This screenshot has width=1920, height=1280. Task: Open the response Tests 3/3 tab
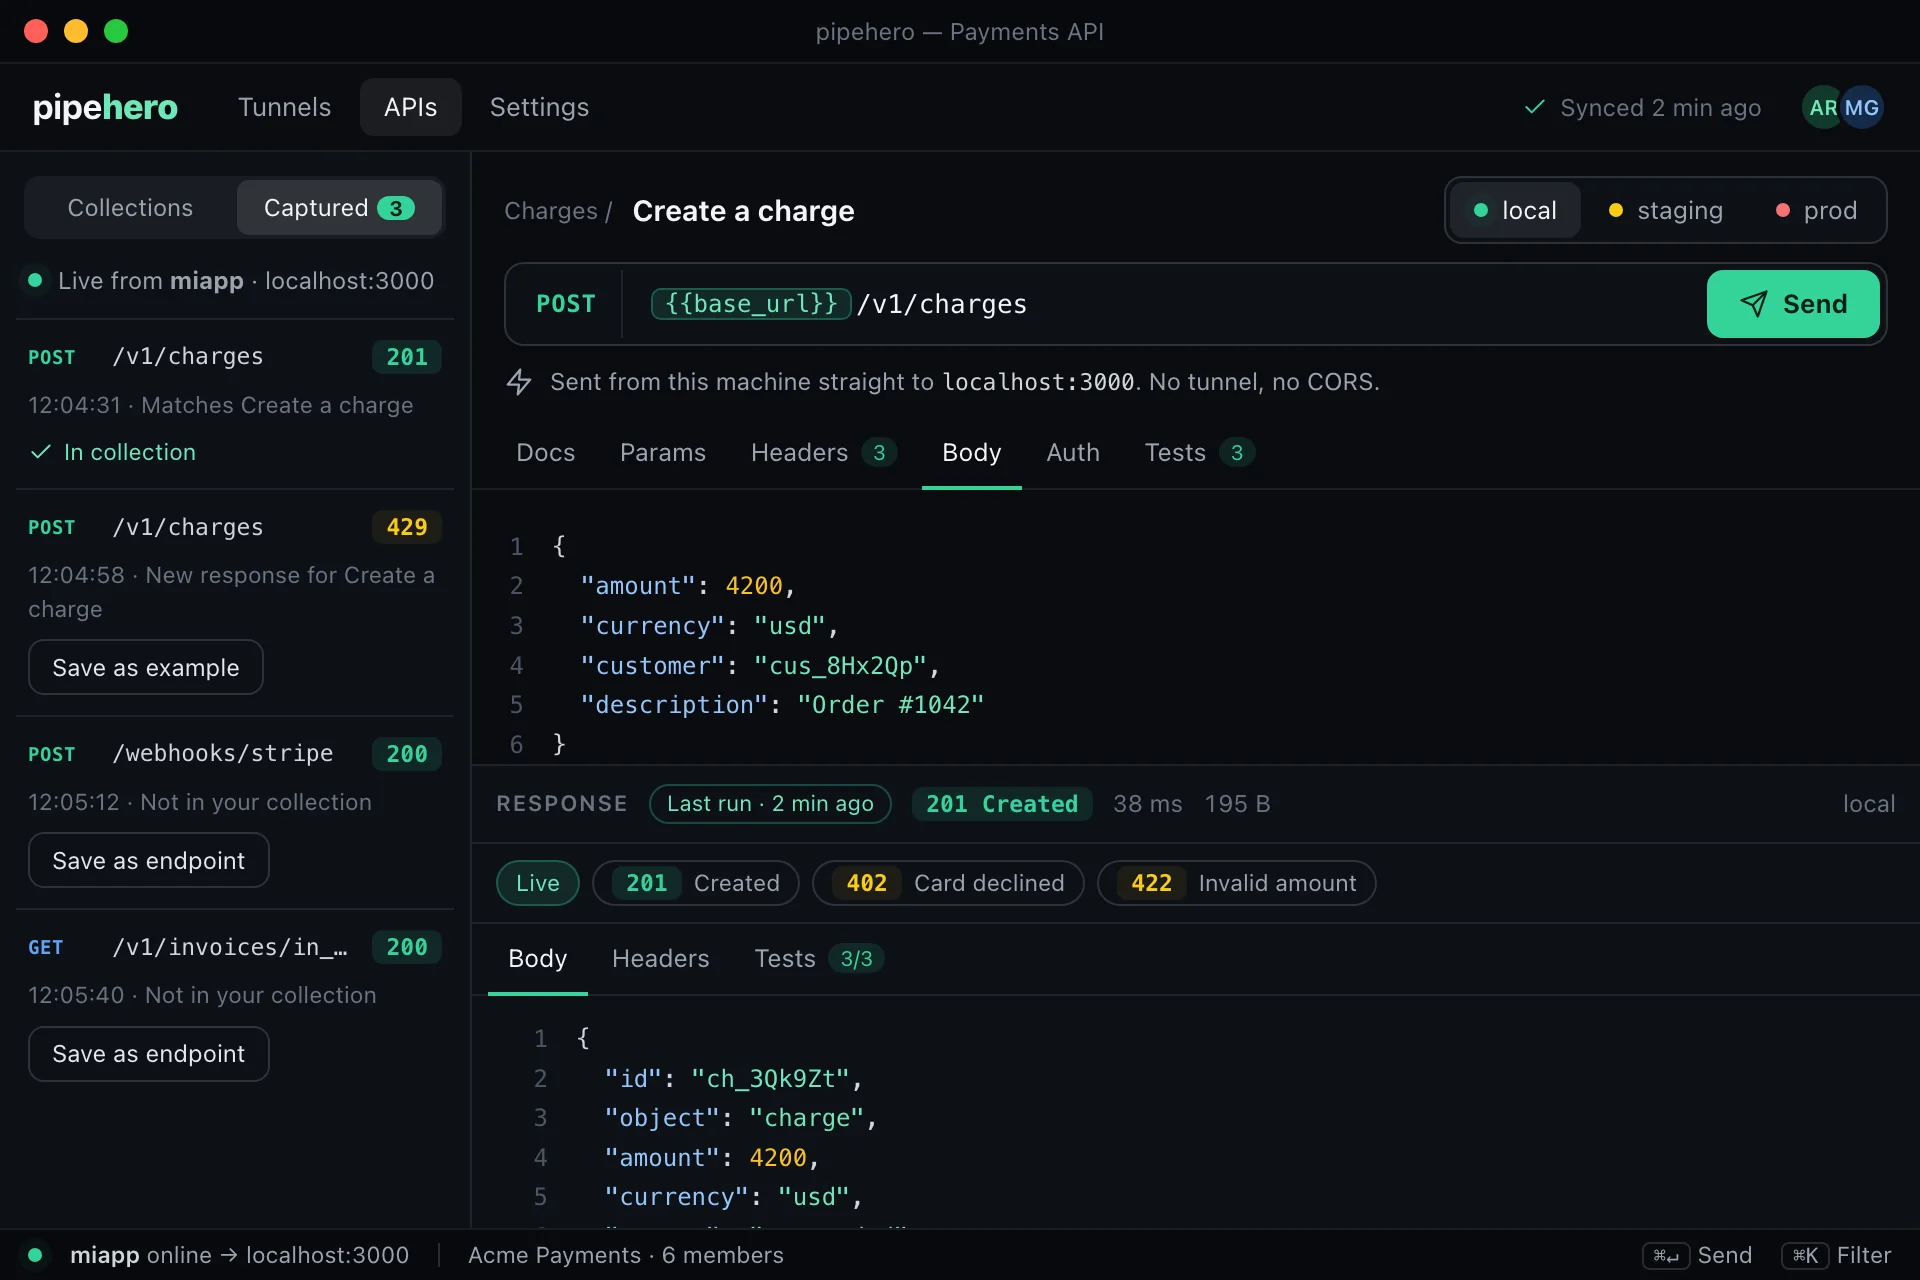(819, 959)
